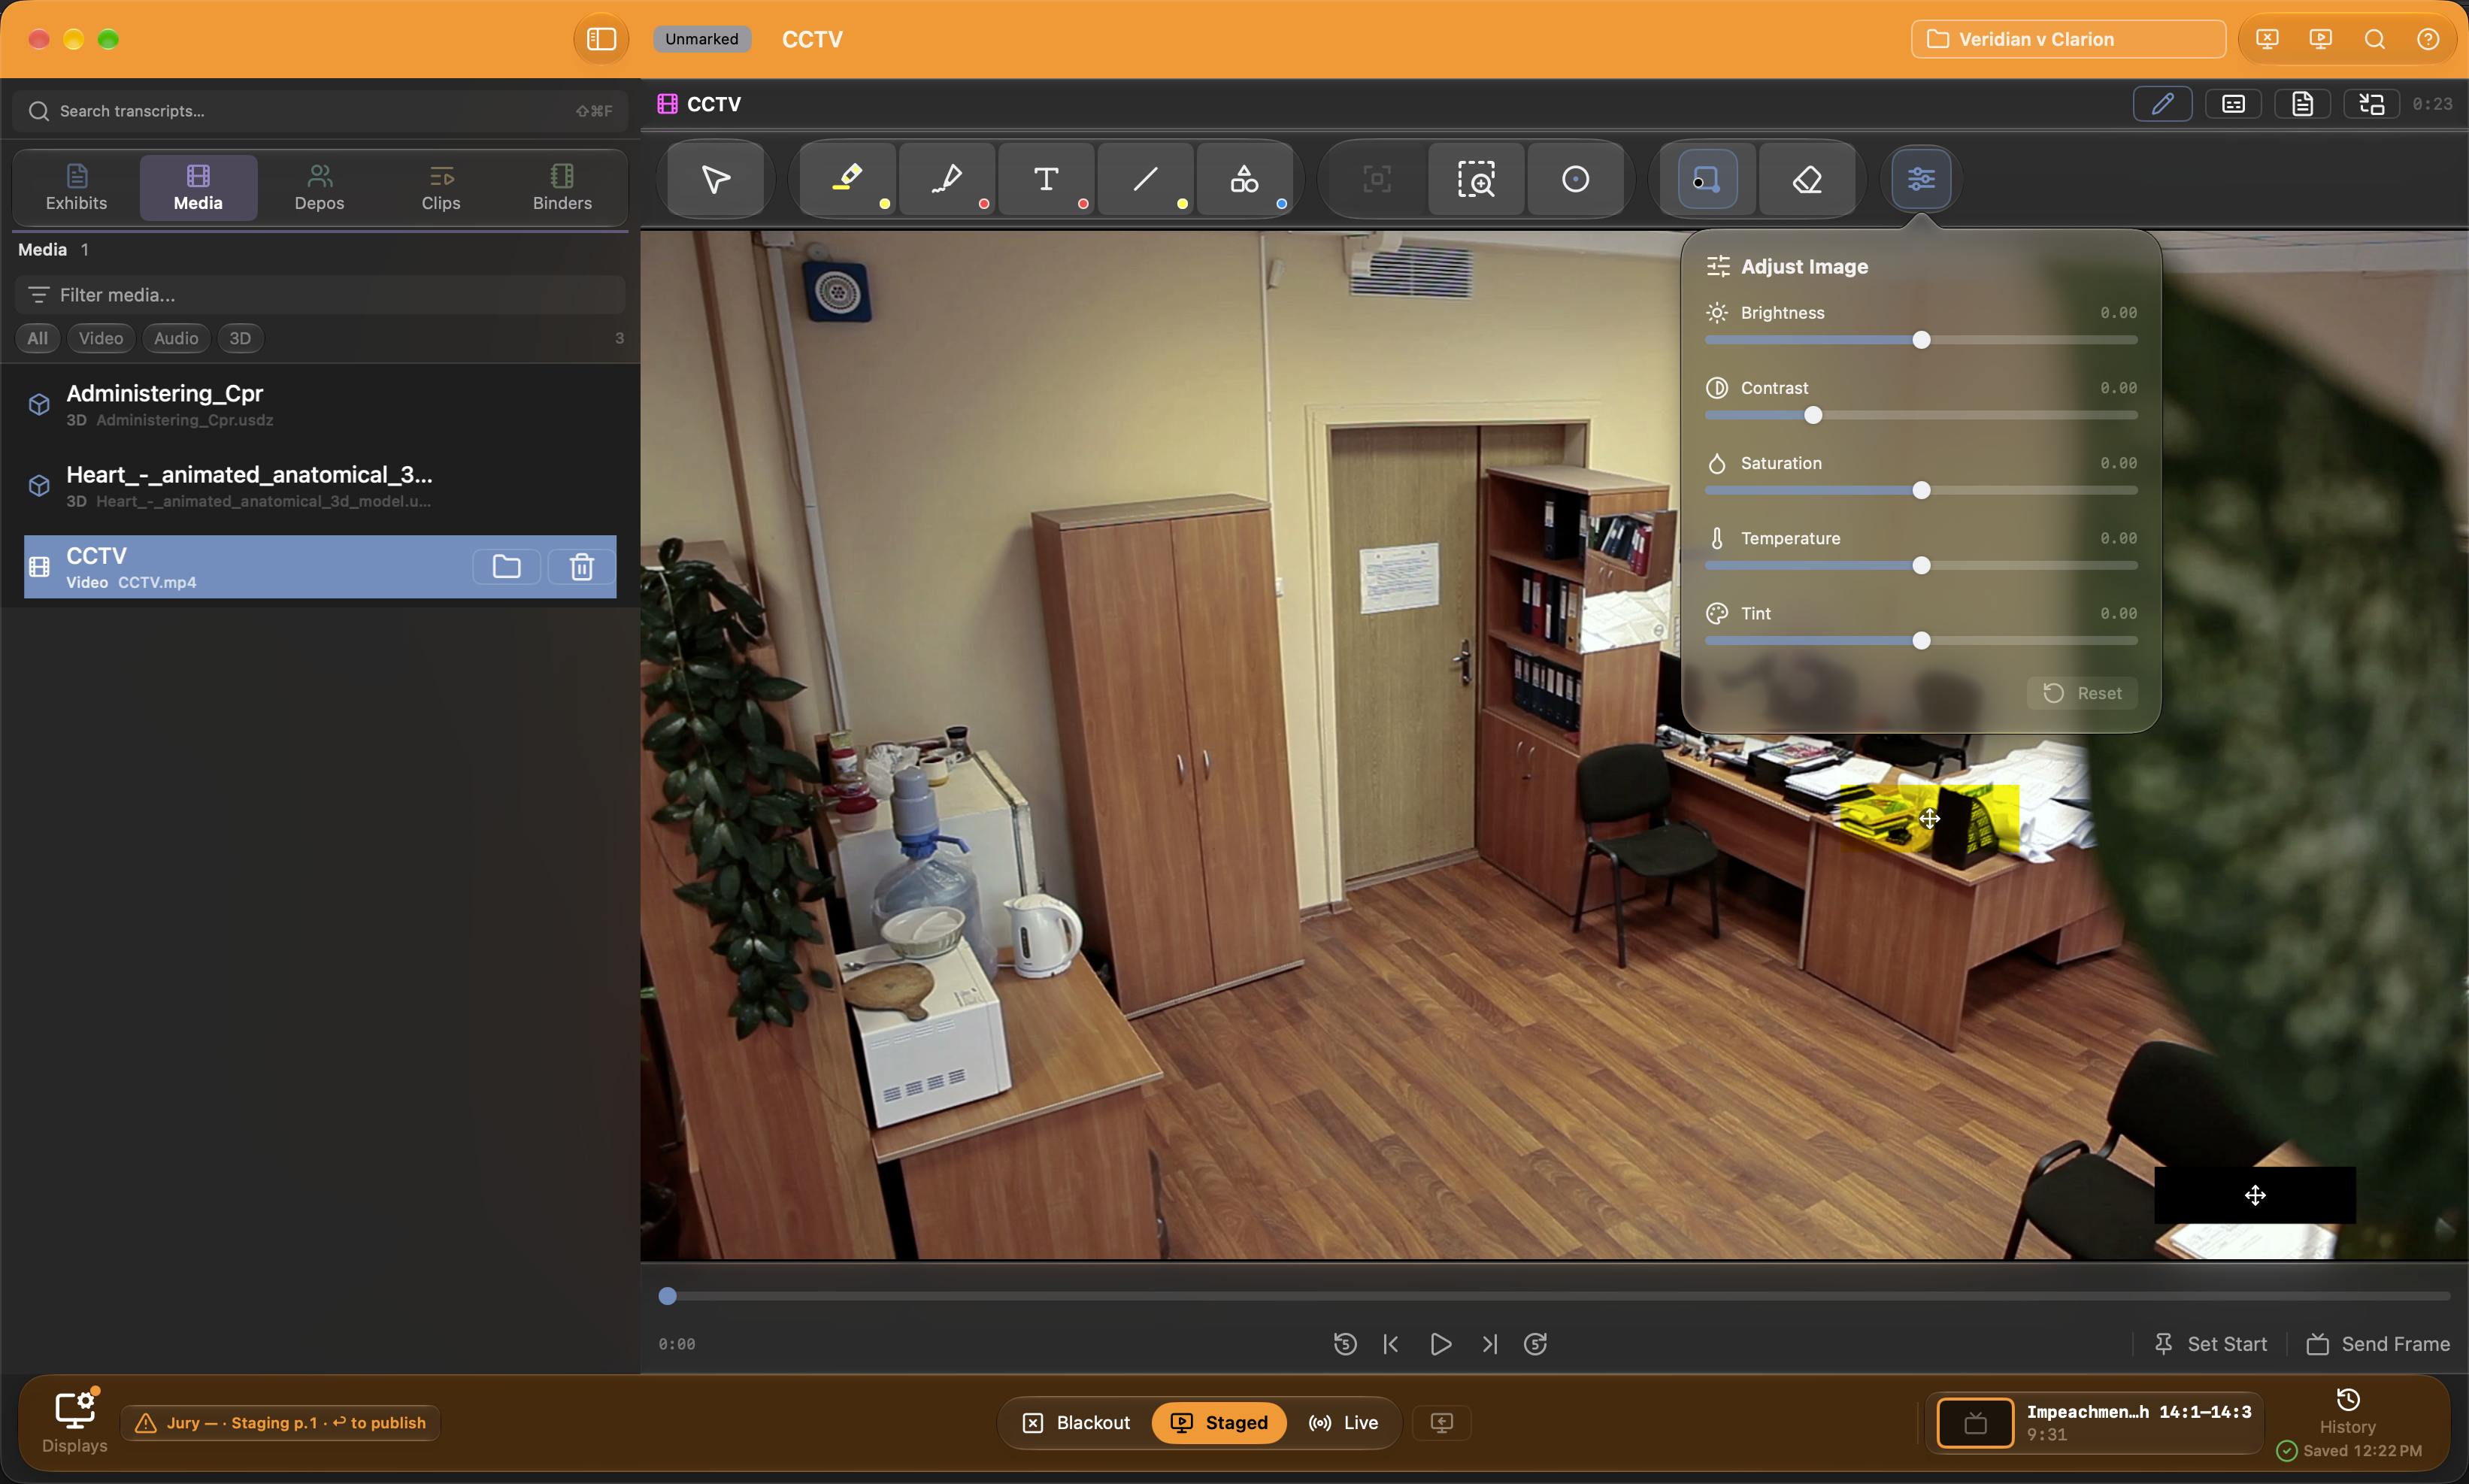Click the Saturation slider
Screen dimensions: 2469x1484
point(1920,490)
